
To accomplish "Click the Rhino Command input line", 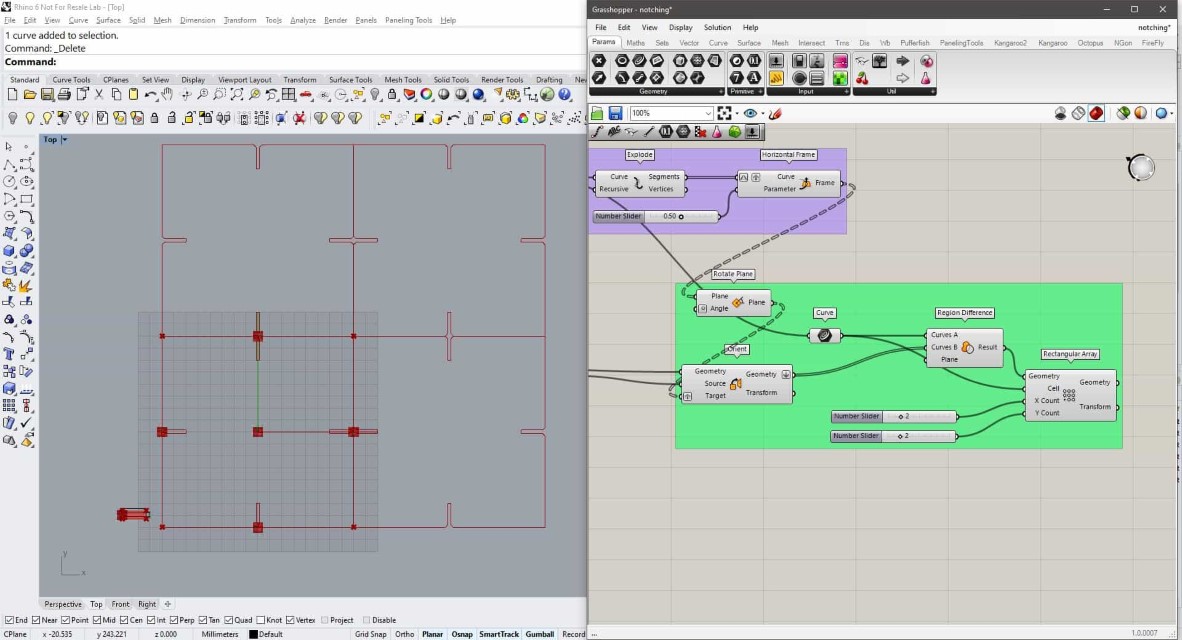I will (294, 62).
